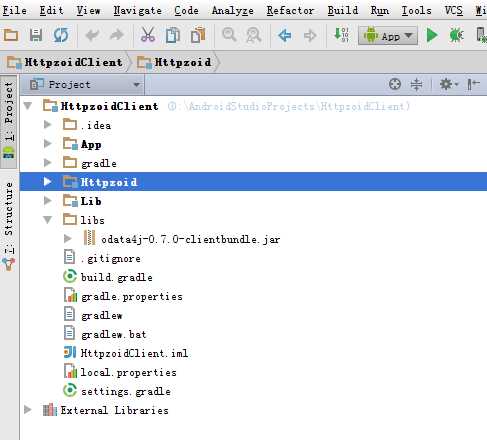
Task: Hide the Project tool window
Action: 473,84
